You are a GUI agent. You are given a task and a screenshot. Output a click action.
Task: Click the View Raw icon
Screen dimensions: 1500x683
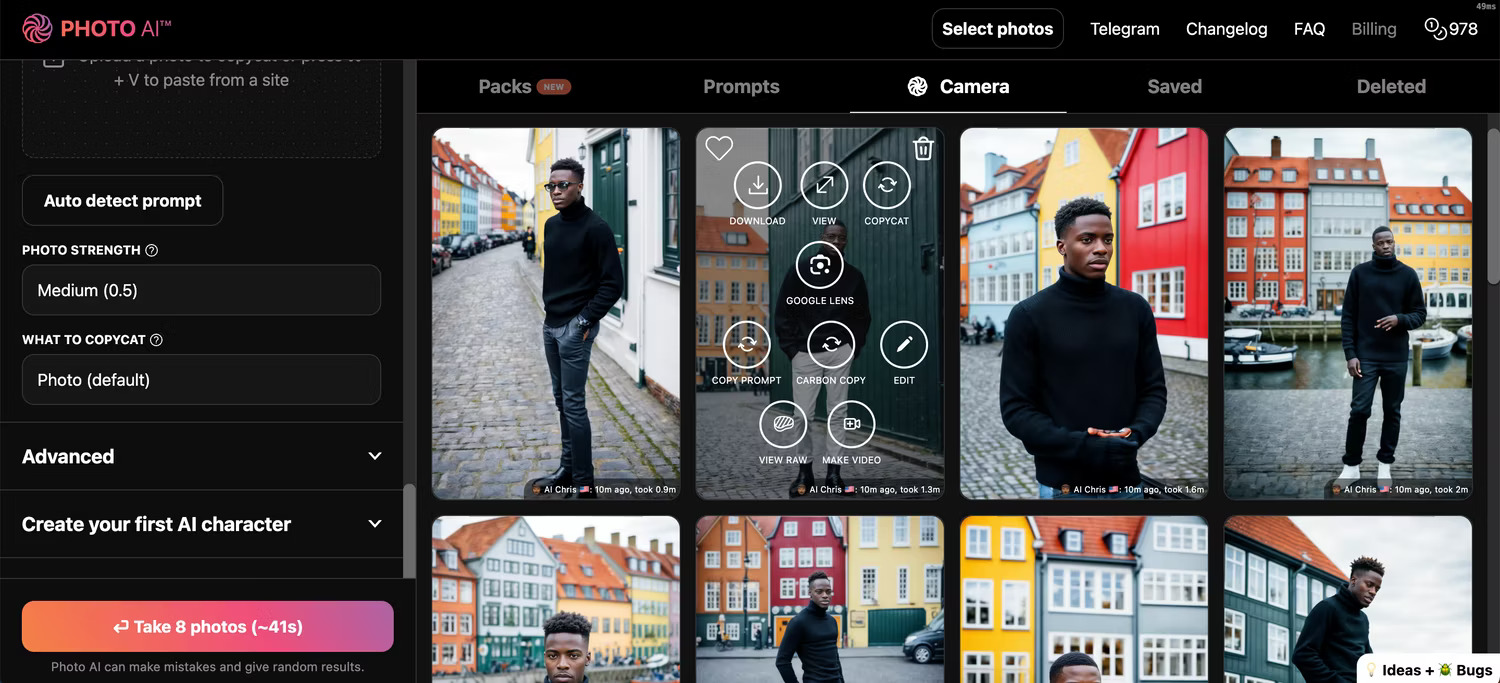(783, 424)
